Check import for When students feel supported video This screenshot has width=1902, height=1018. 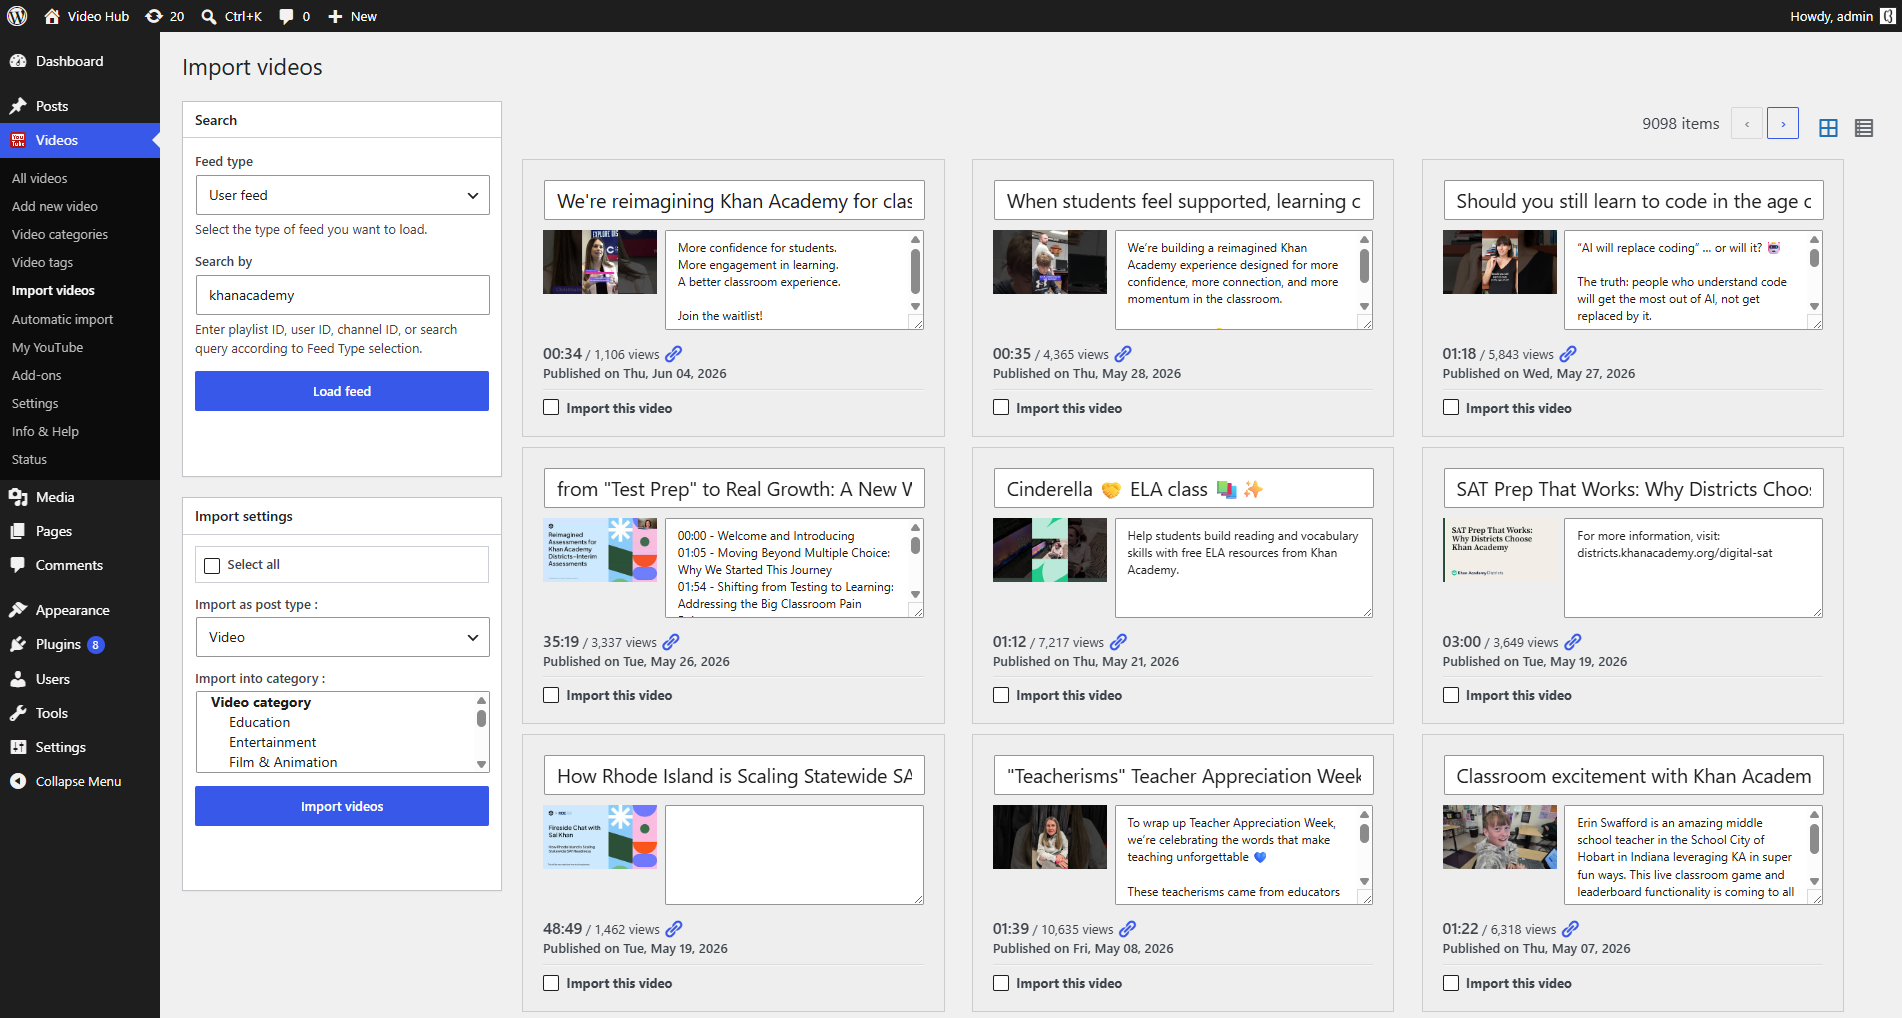tap(1001, 407)
